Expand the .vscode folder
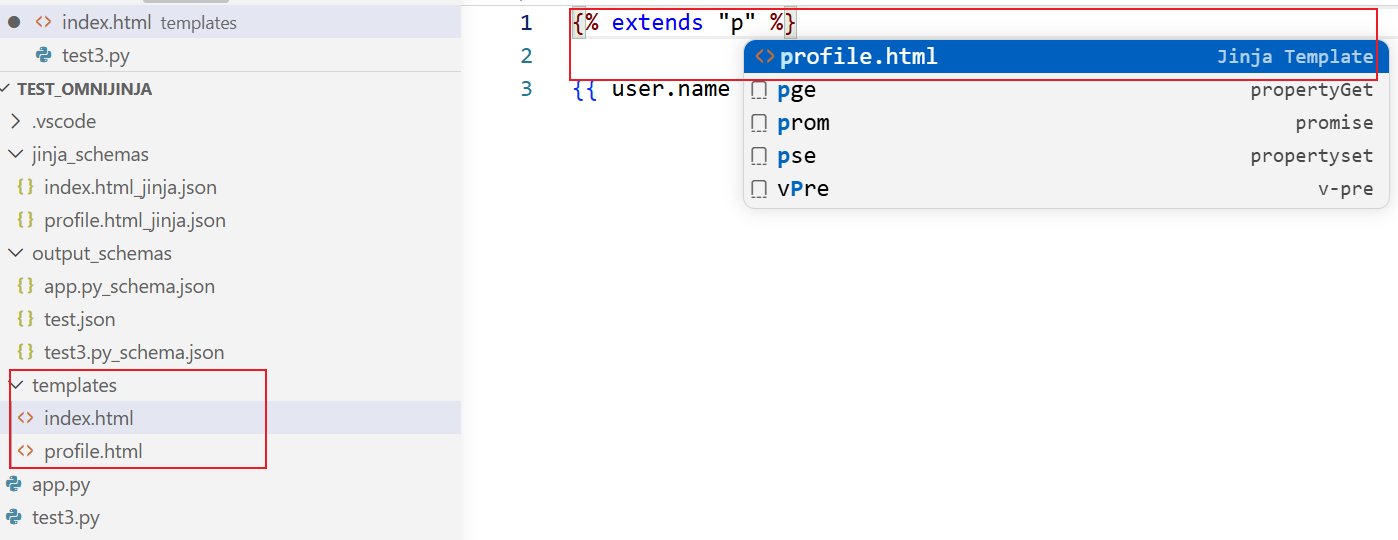Screen dimensions: 1398x540 click(230, 122)
